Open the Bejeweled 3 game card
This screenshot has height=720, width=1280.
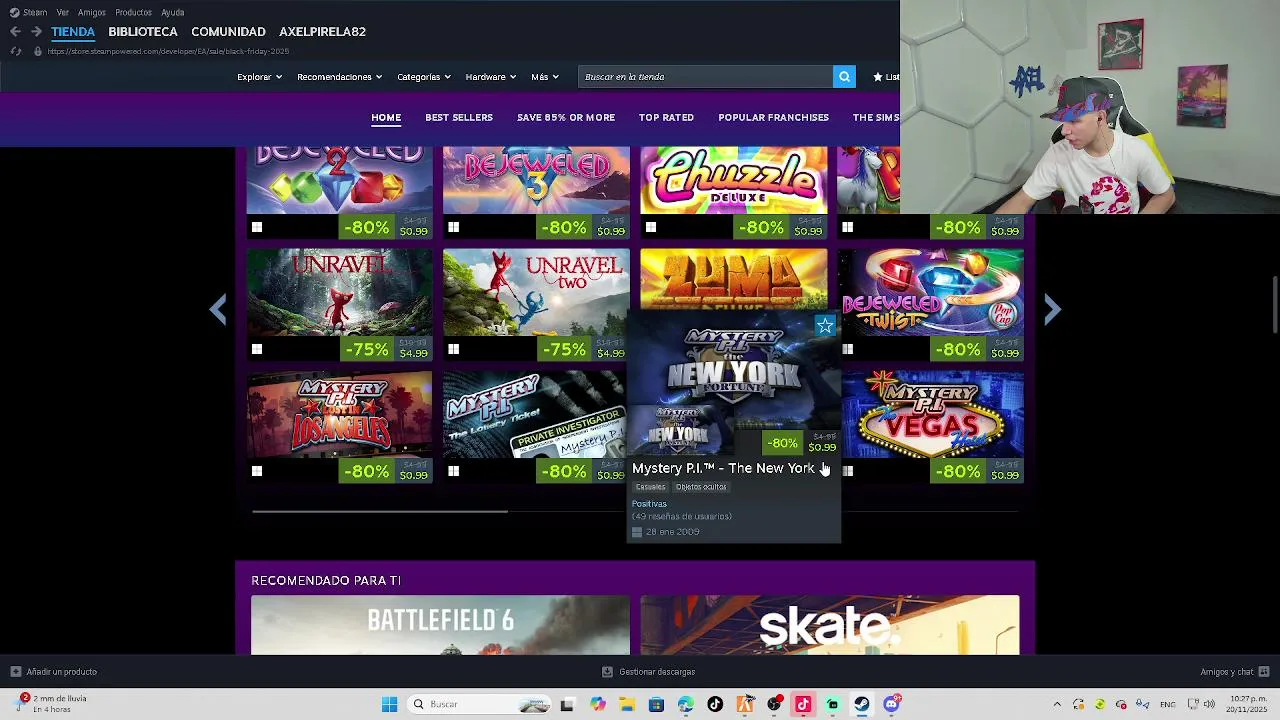pos(536,193)
